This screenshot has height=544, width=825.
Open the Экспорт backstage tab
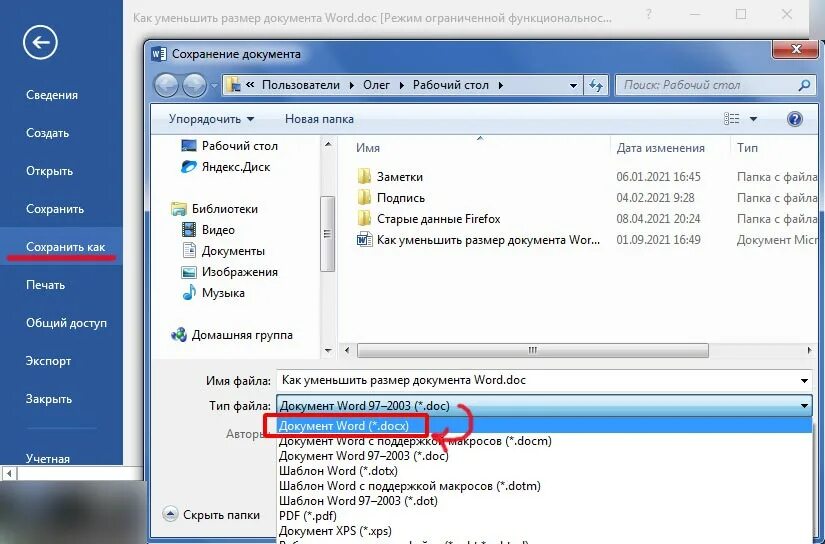pos(48,361)
